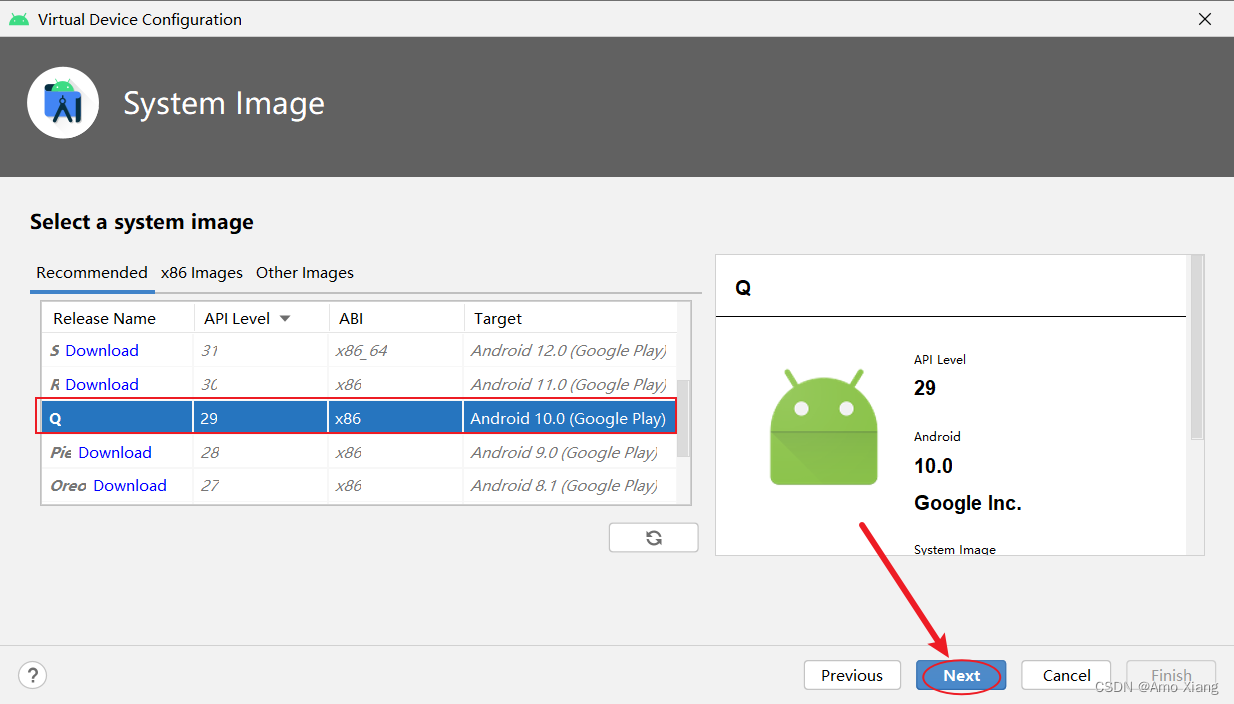The image size is (1234, 704).
Task: Go back with the Previous button
Action: (x=852, y=675)
